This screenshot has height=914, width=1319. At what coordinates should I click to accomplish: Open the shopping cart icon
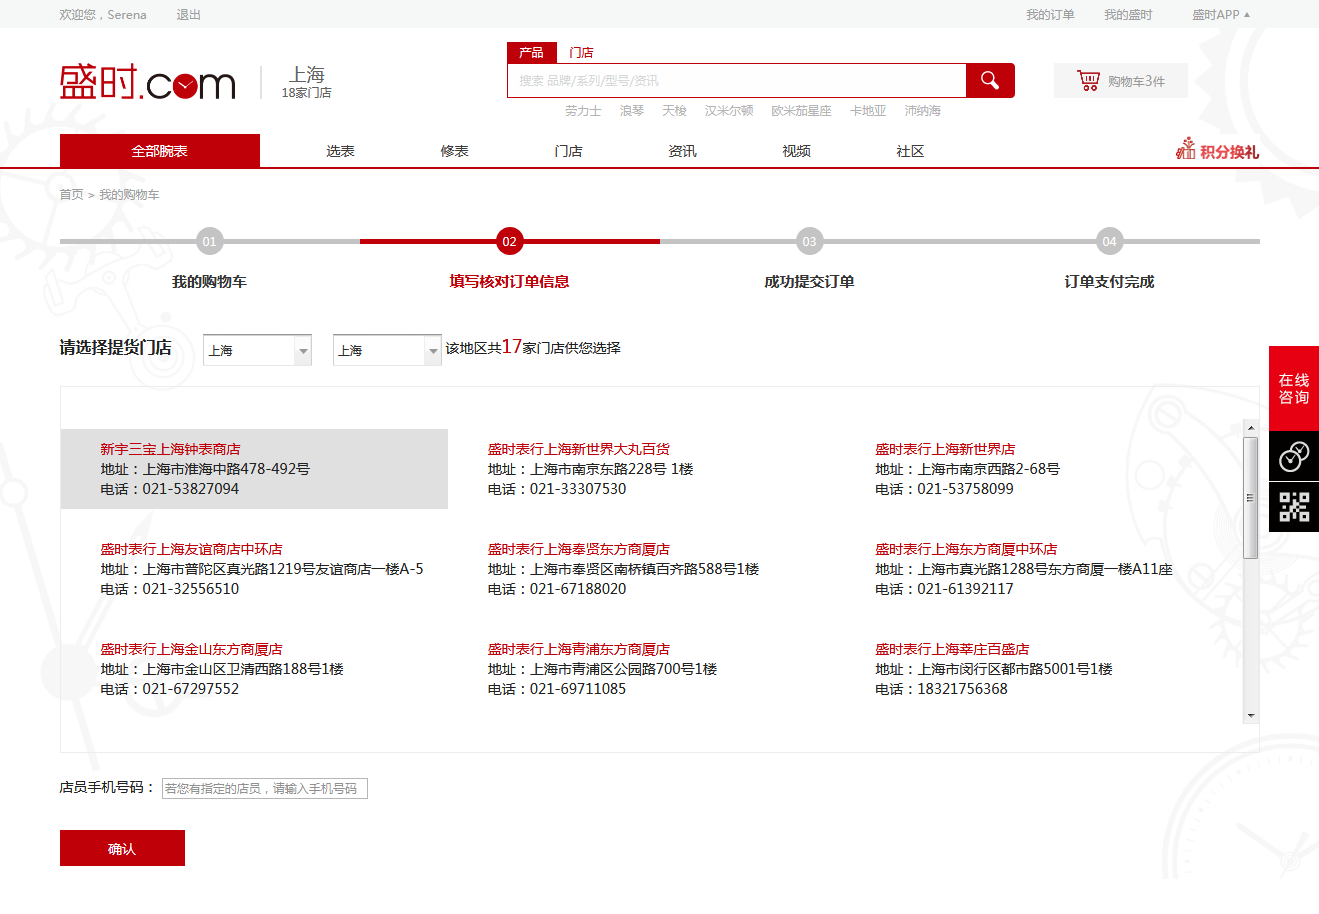[x=1088, y=81]
